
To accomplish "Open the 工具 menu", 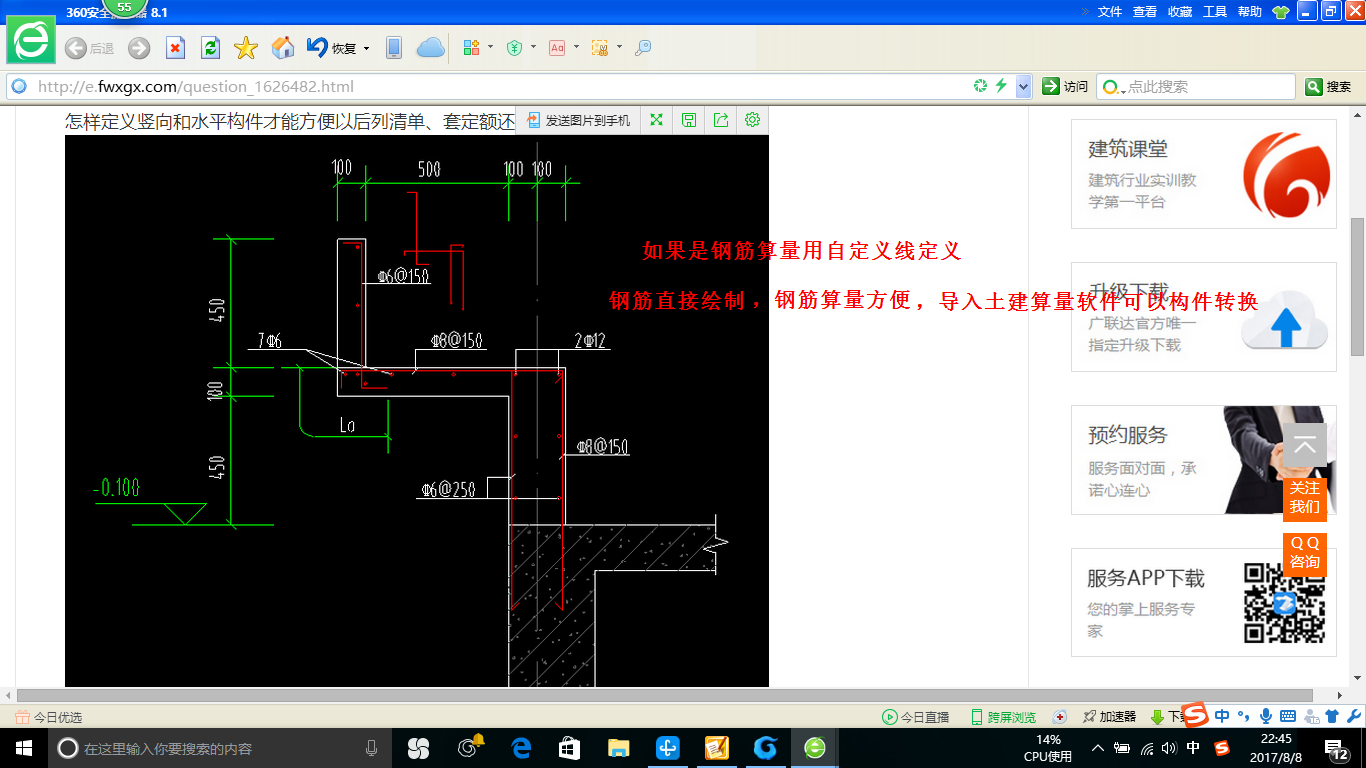I will point(1215,11).
